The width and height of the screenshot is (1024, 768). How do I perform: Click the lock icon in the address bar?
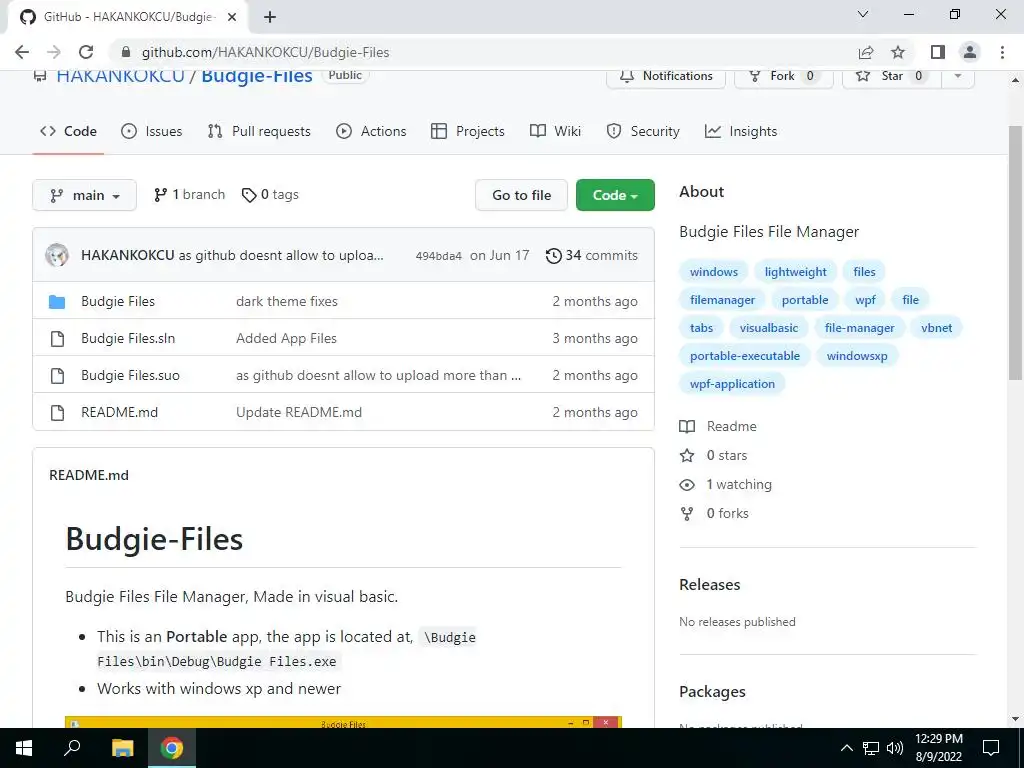[127, 52]
